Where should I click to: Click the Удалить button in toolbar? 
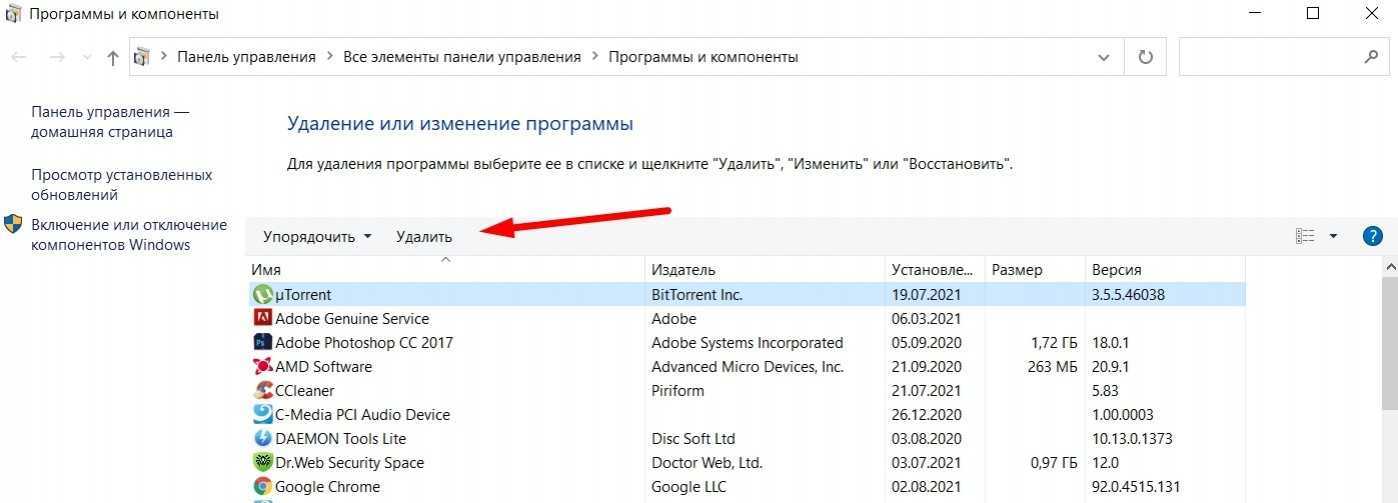(x=424, y=237)
